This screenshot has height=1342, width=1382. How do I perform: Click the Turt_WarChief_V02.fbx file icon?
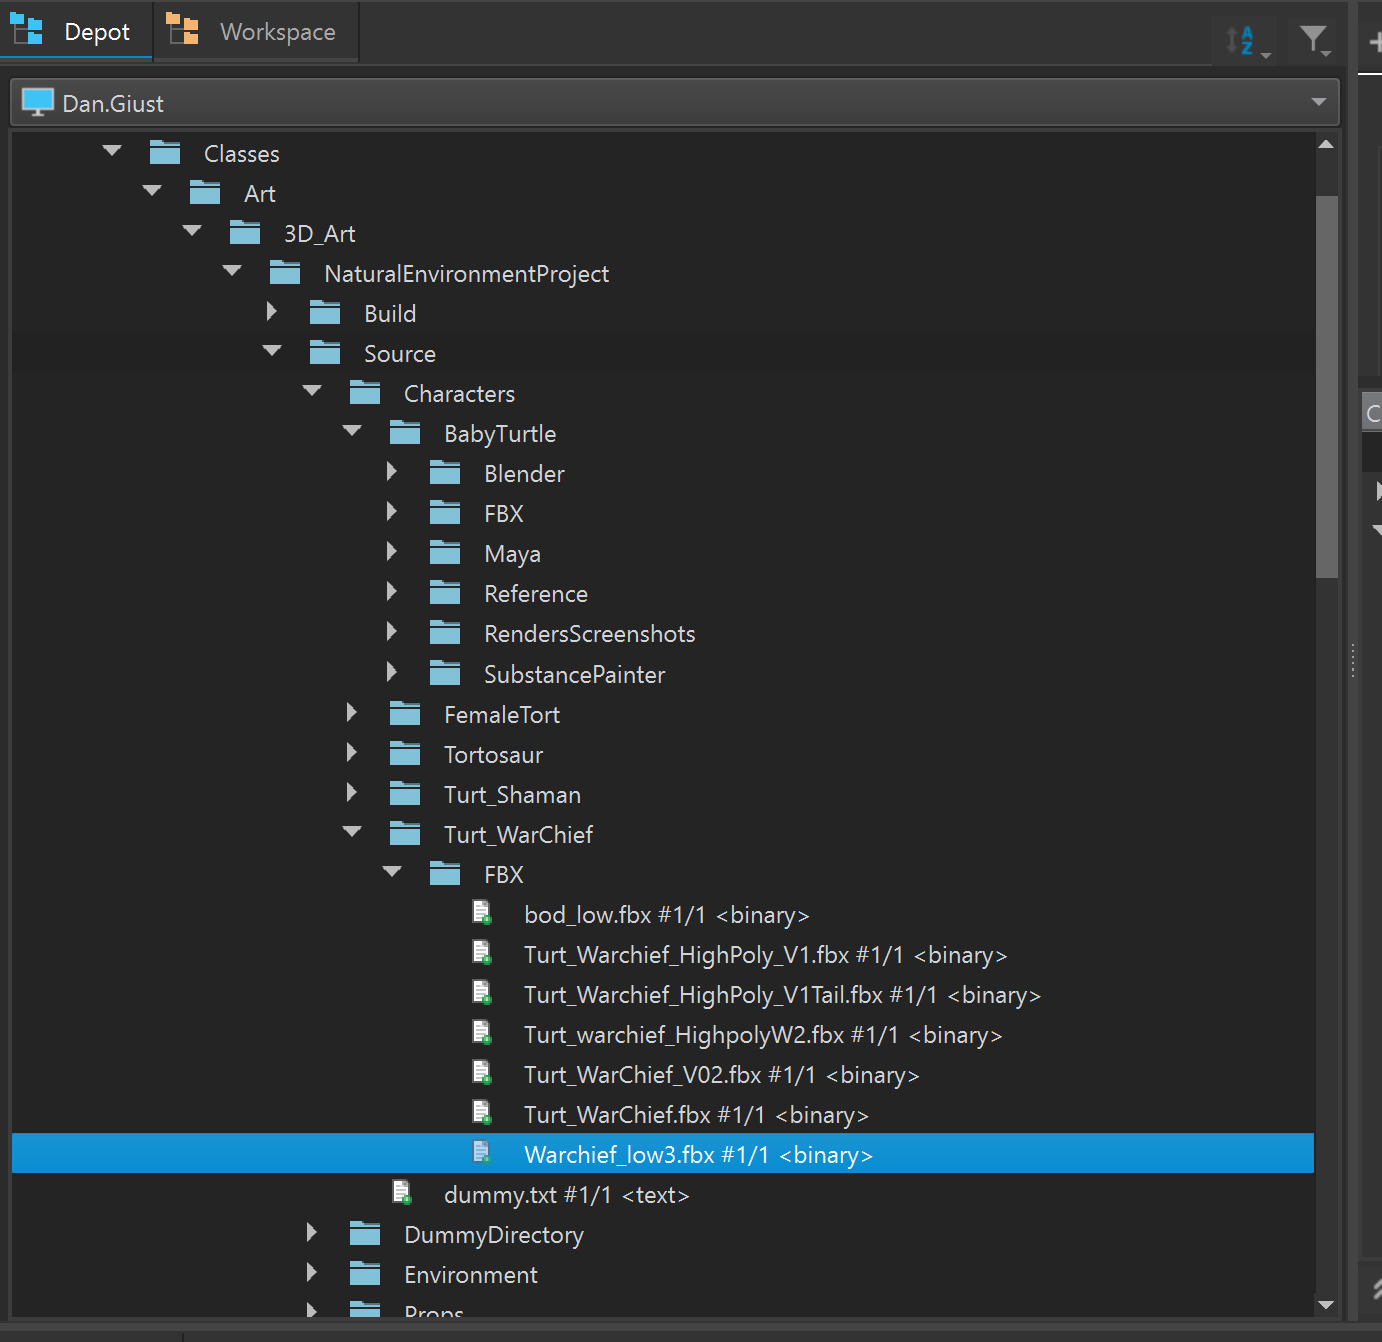click(x=483, y=1073)
